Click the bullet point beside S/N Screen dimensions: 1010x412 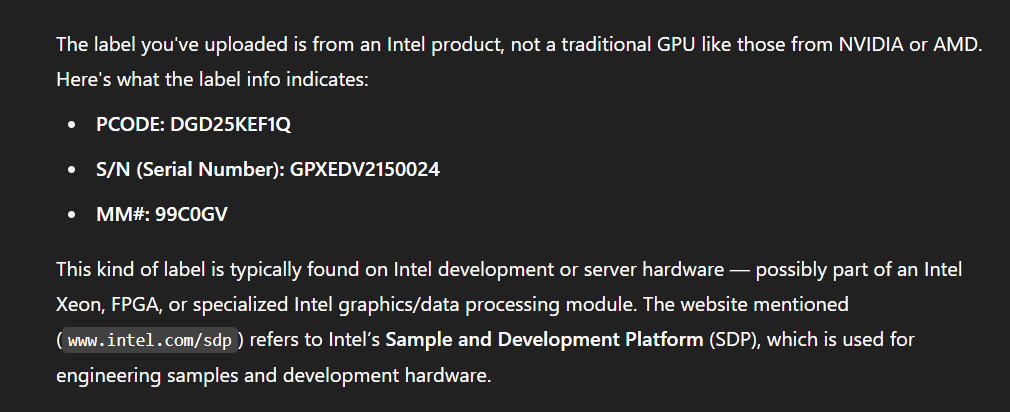(x=71, y=169)
